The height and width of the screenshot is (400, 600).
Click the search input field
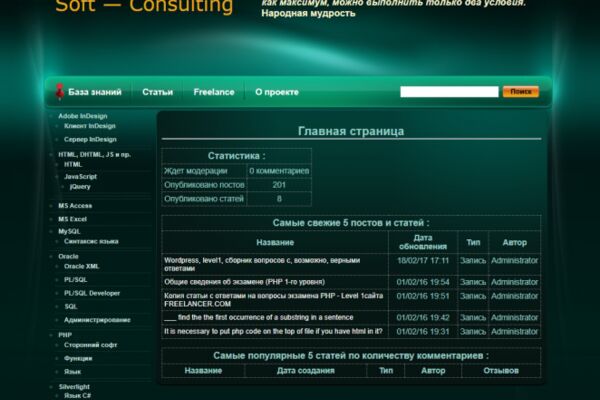449,92
